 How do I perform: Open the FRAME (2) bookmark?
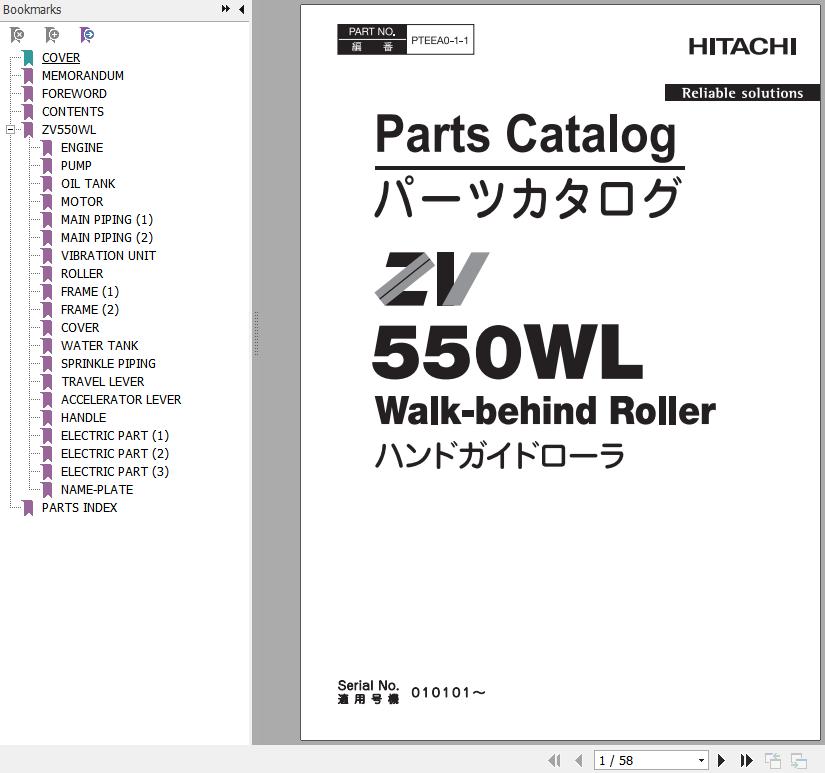tap(90, 309)
